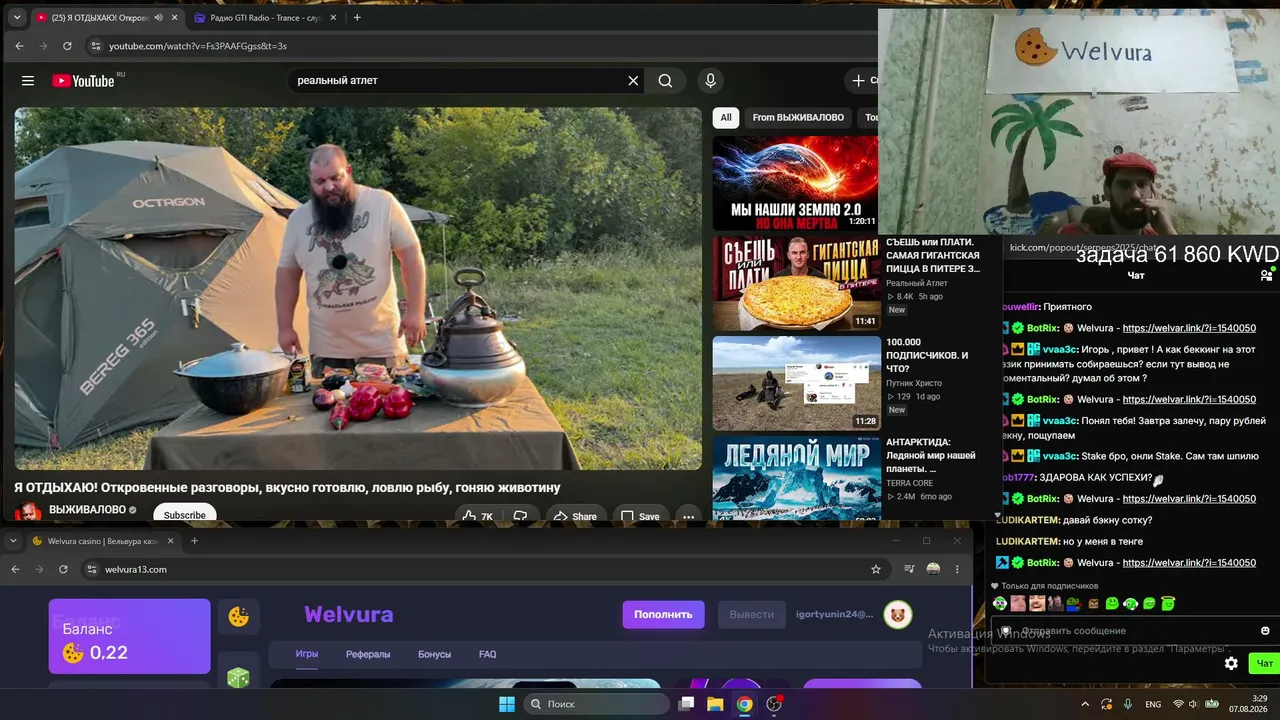Reload the YouTube page
This screenshot has width=1280, height=720.
click(67, 46)
